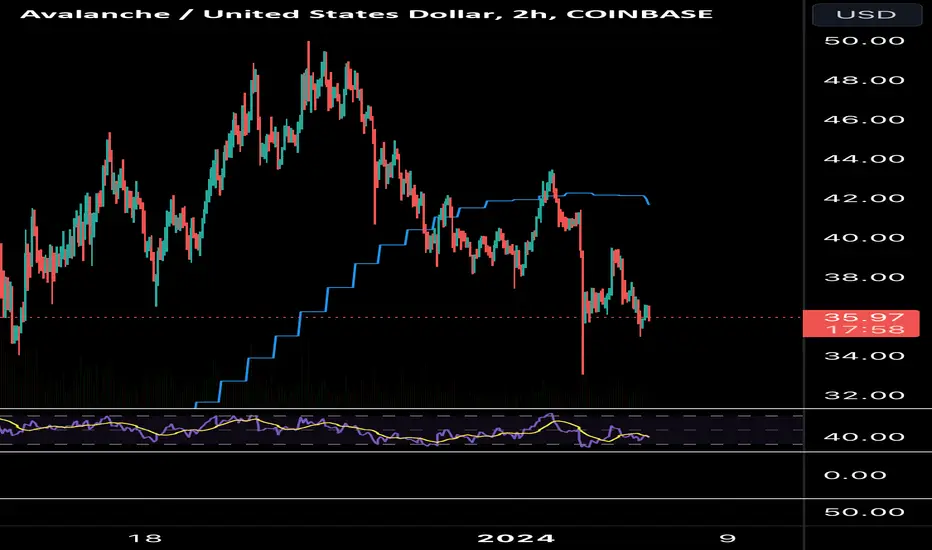Click the 42.00 price axis label
Image resolution: width=932 pixels, height=550 pixels.
[864, 198]
